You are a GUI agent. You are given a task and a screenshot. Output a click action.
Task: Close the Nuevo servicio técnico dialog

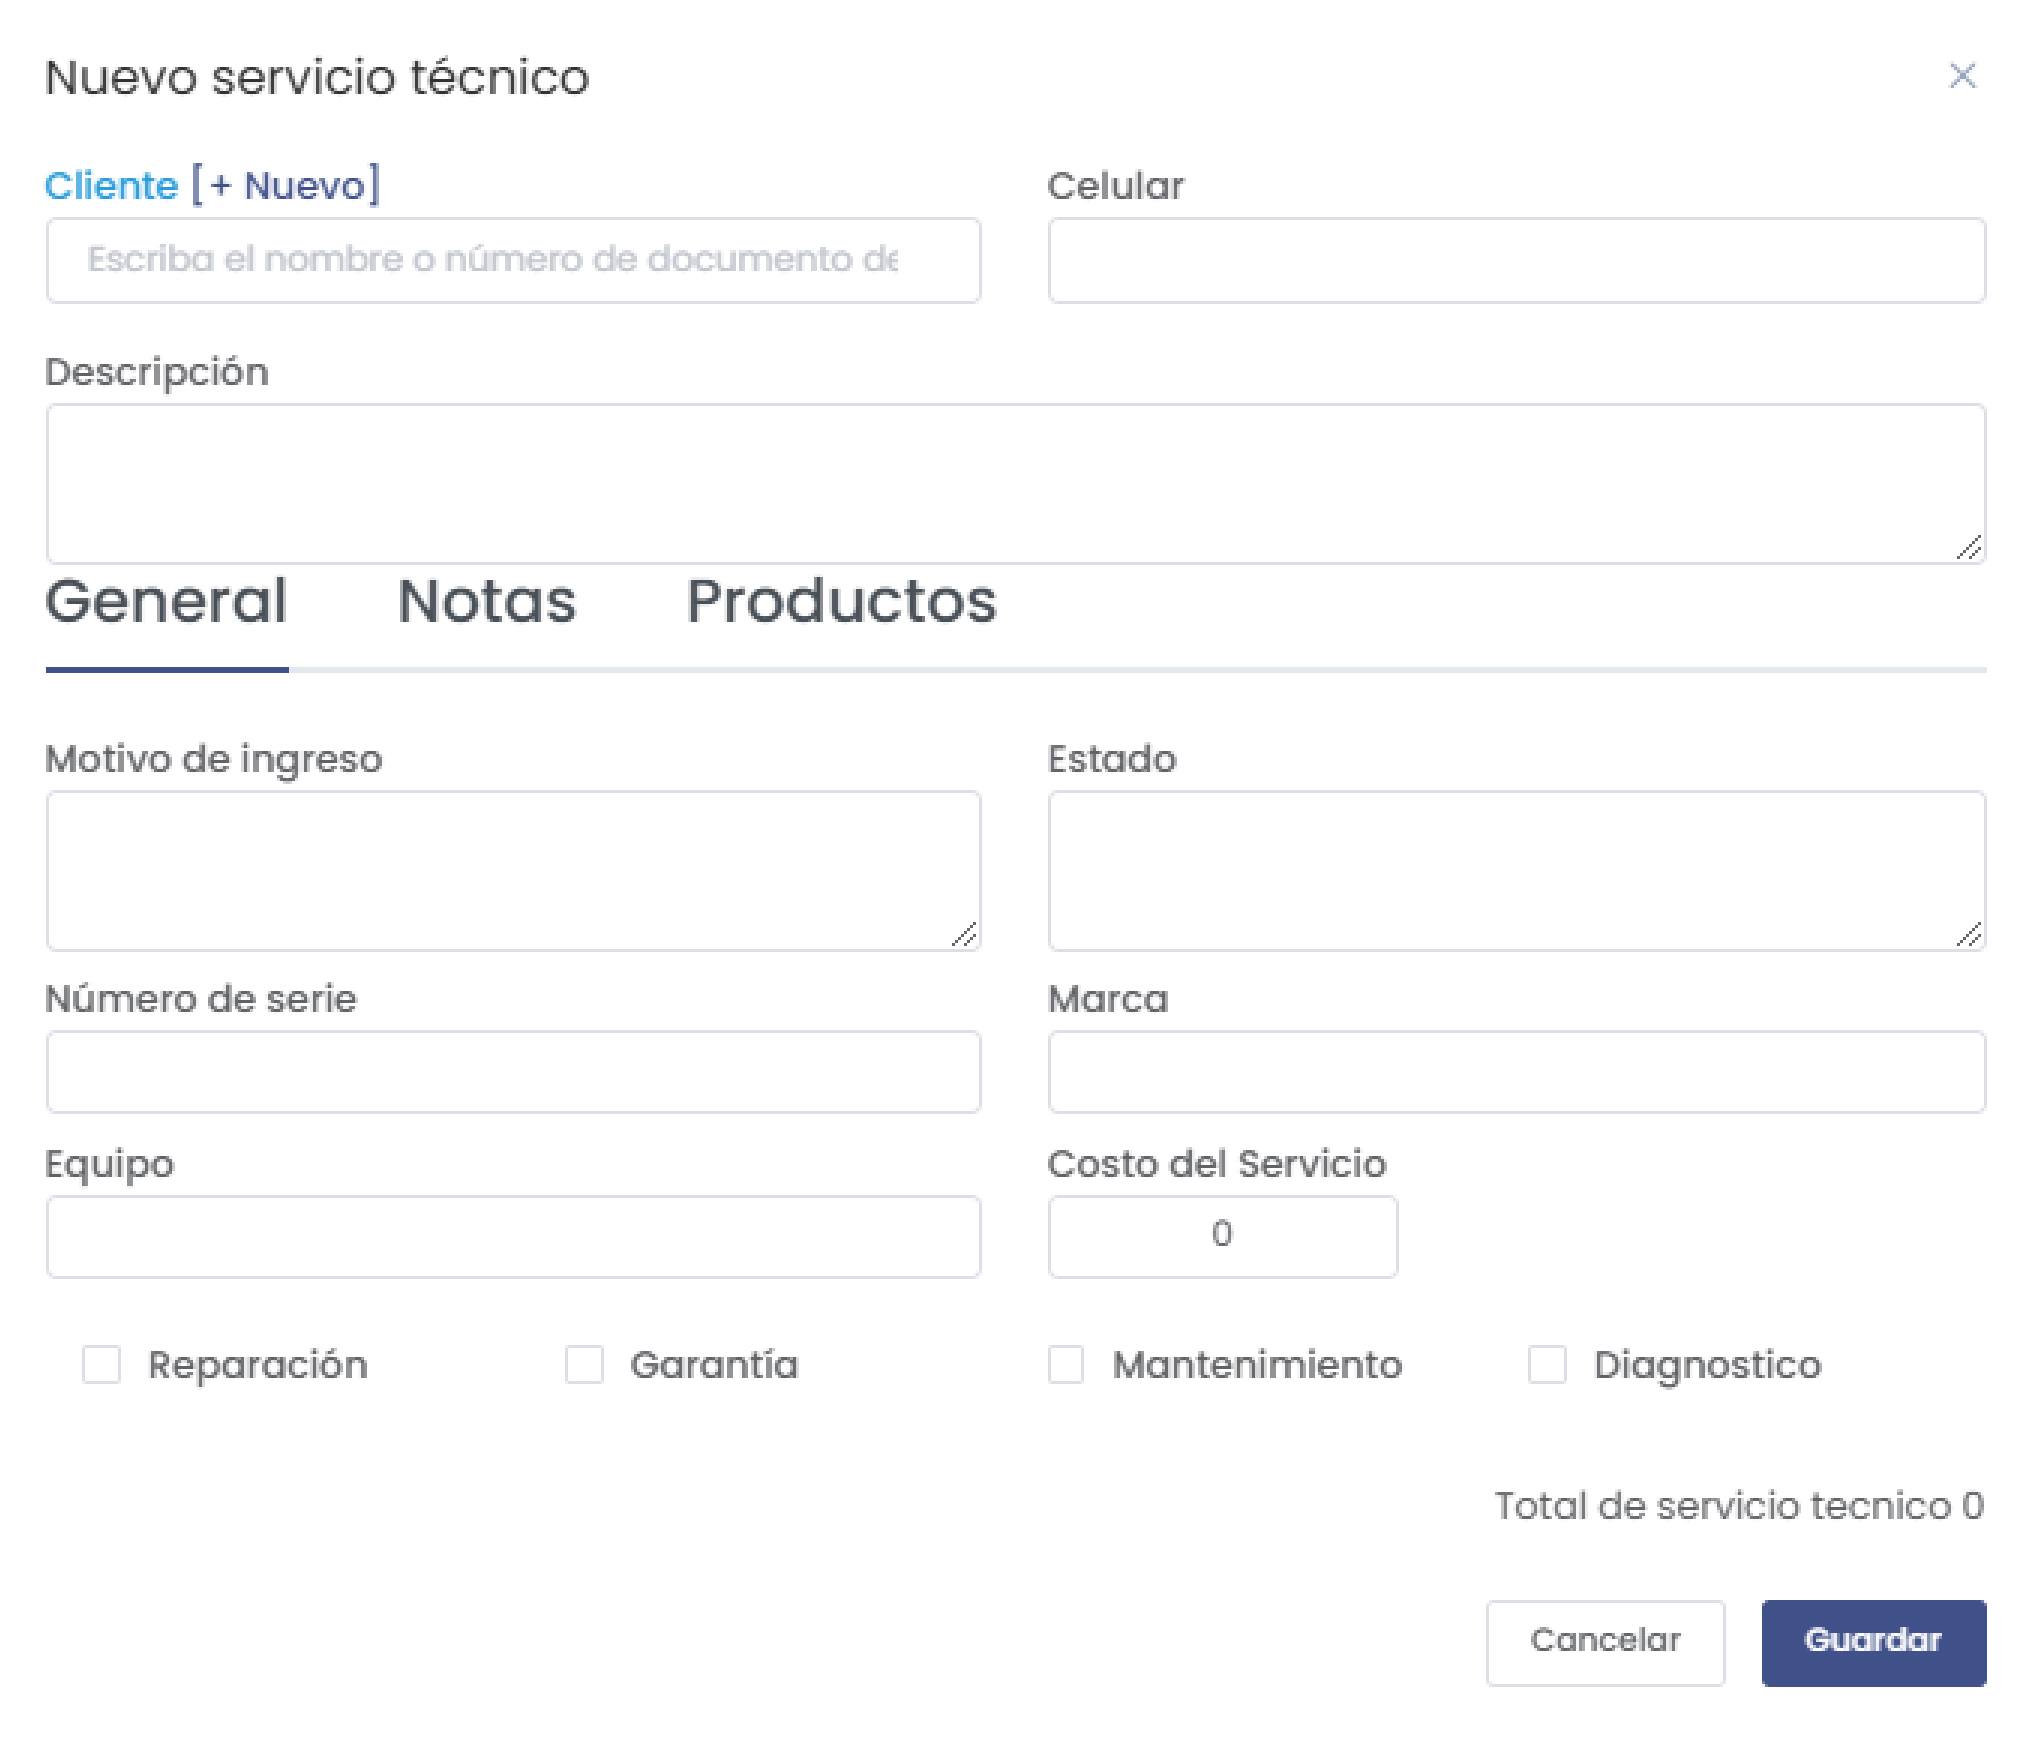[x=1962, y=76]
